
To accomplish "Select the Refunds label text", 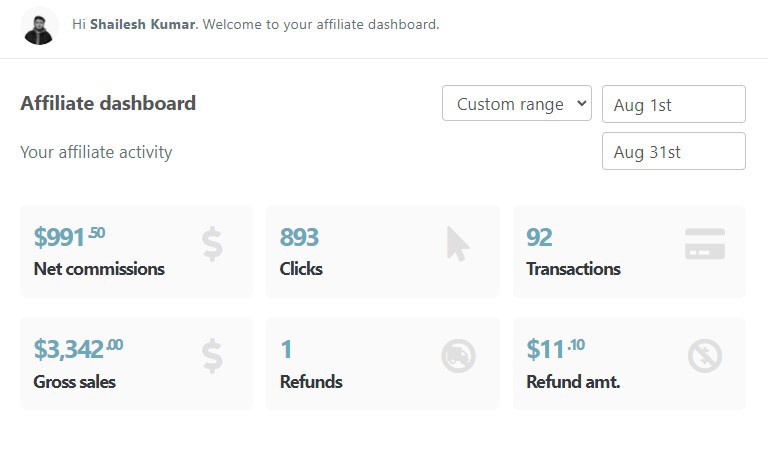I will click(311, 382).
